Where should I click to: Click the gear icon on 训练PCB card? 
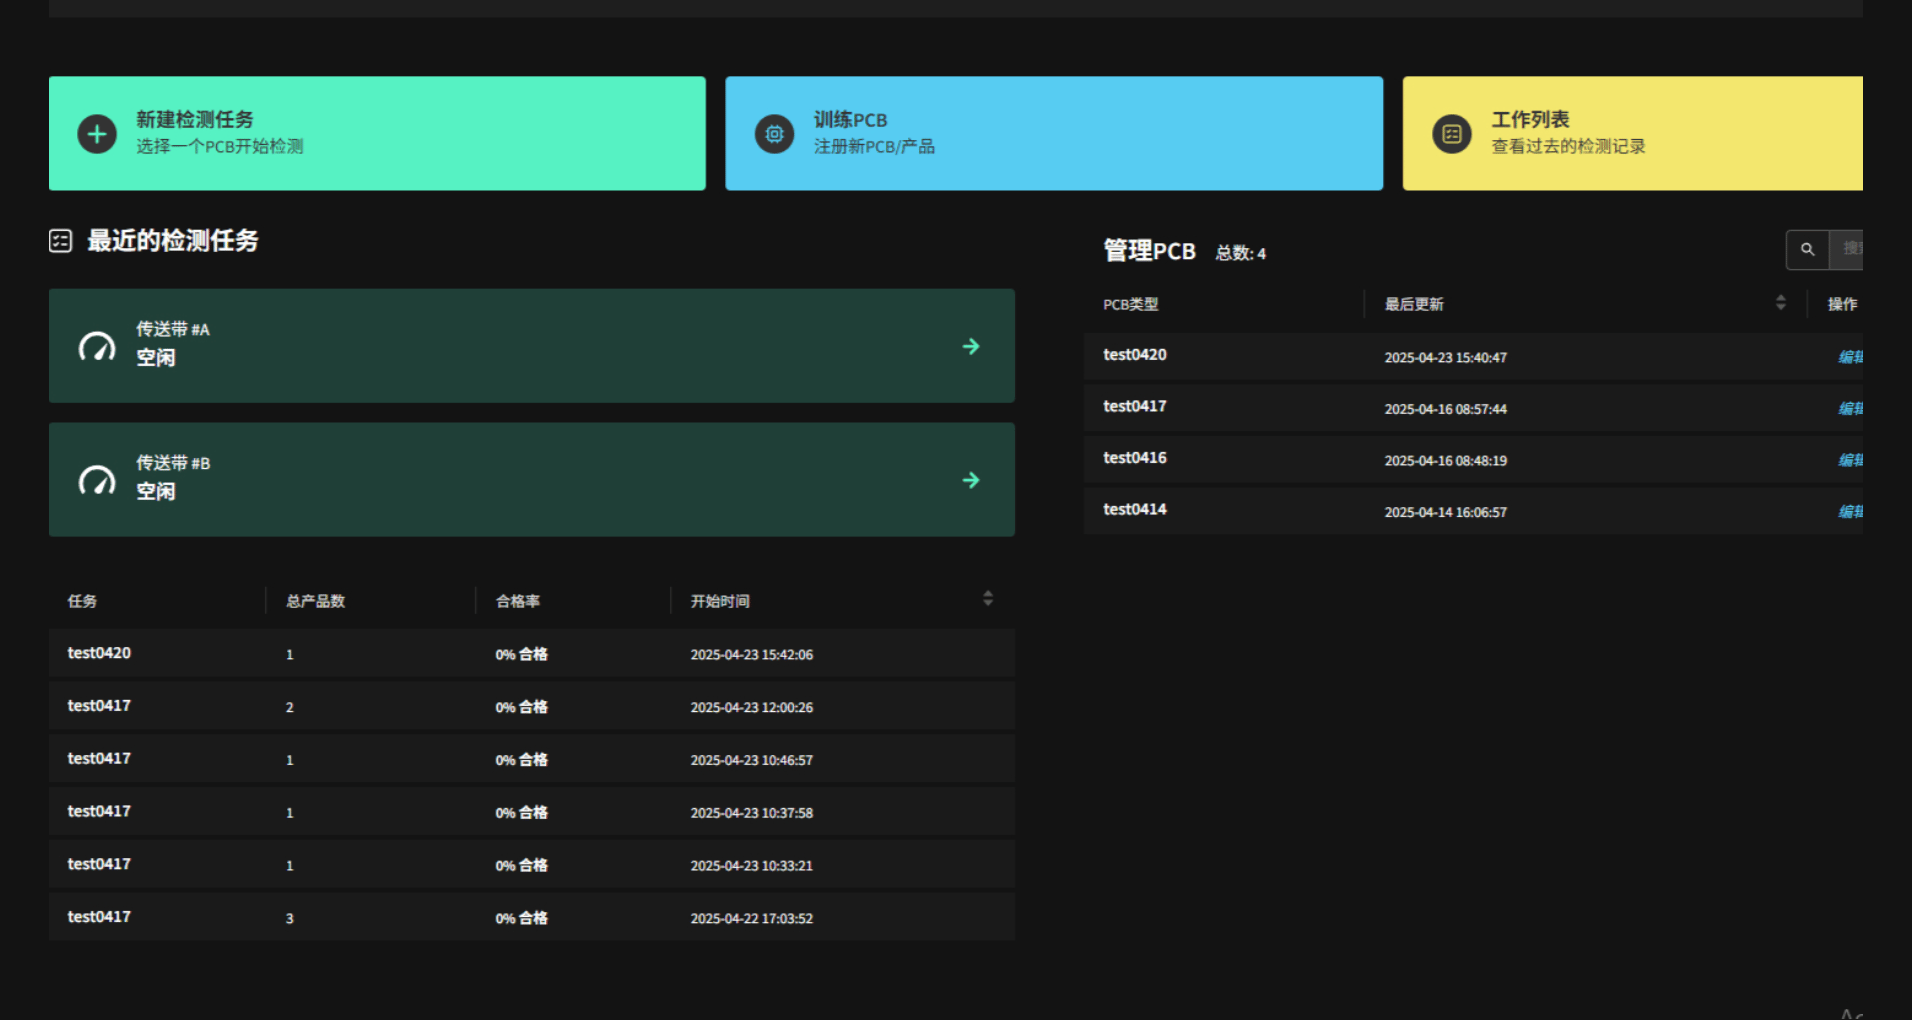tap(774, 133)
